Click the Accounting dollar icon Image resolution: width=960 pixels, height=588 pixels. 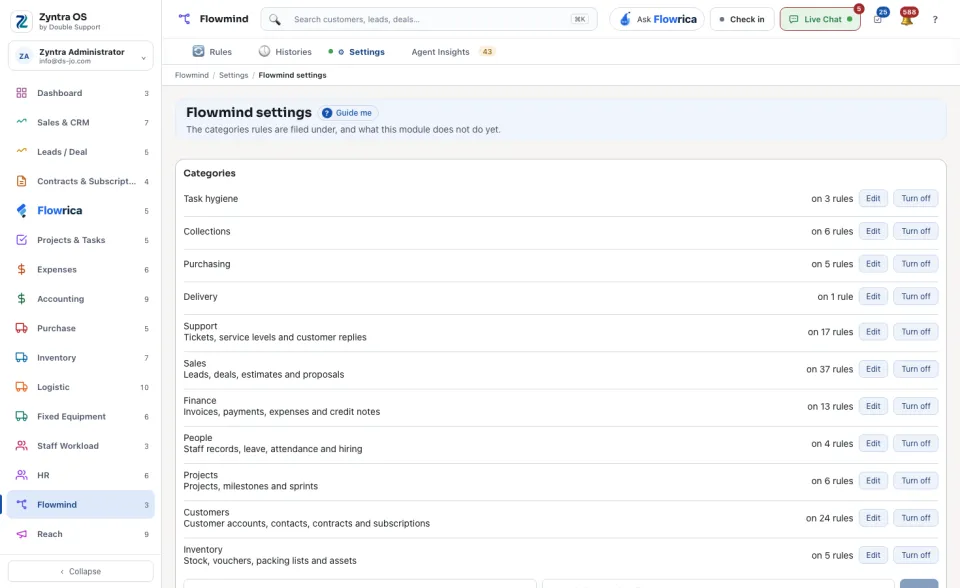(21, 299)
